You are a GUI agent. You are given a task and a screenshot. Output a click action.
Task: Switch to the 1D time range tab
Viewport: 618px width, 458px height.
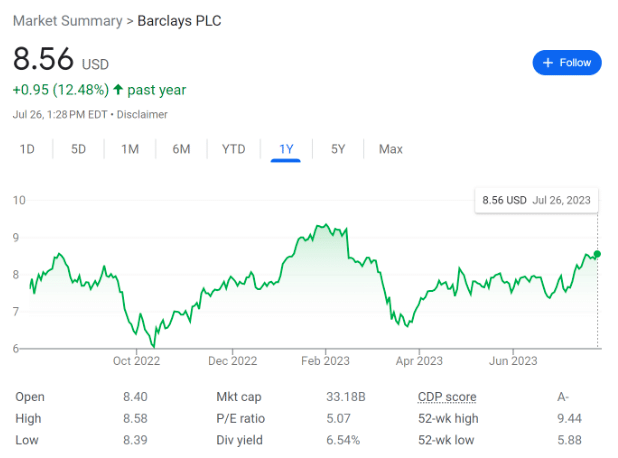(x=27, y=149)
